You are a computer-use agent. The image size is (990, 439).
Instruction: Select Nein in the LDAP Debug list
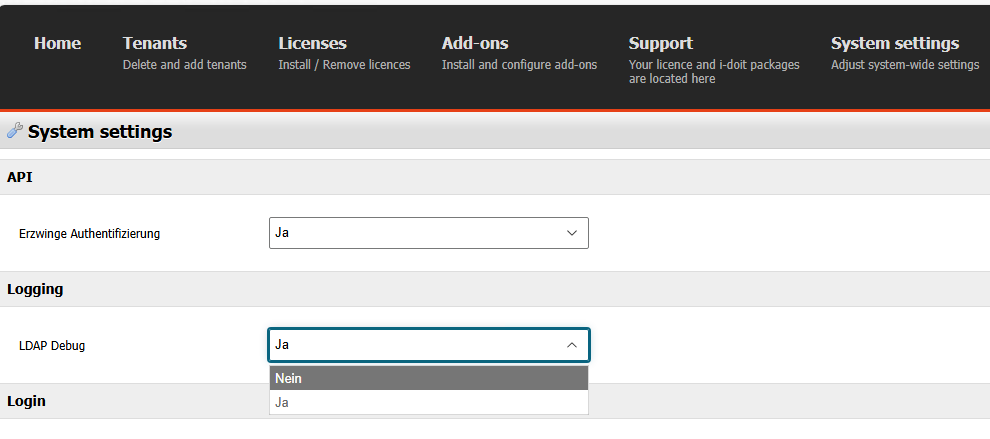(x=428, y=378)
